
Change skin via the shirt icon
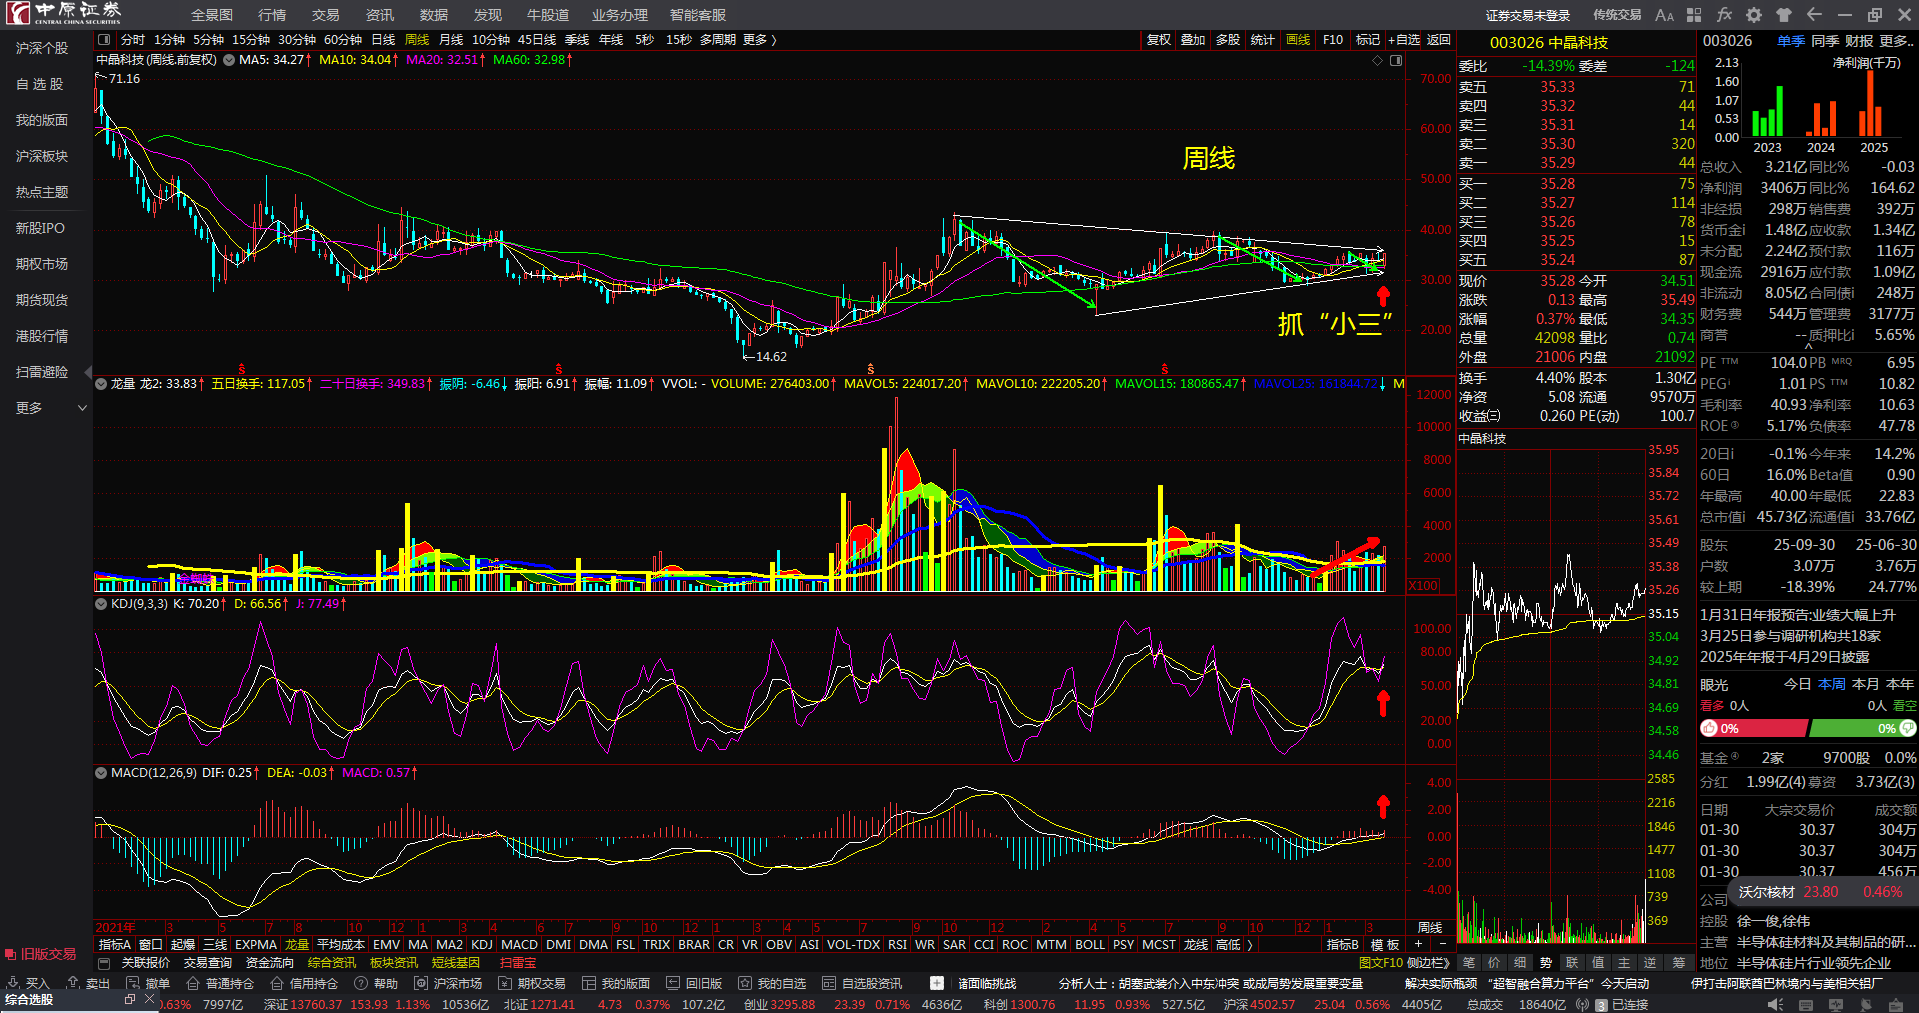point(1784,15)
